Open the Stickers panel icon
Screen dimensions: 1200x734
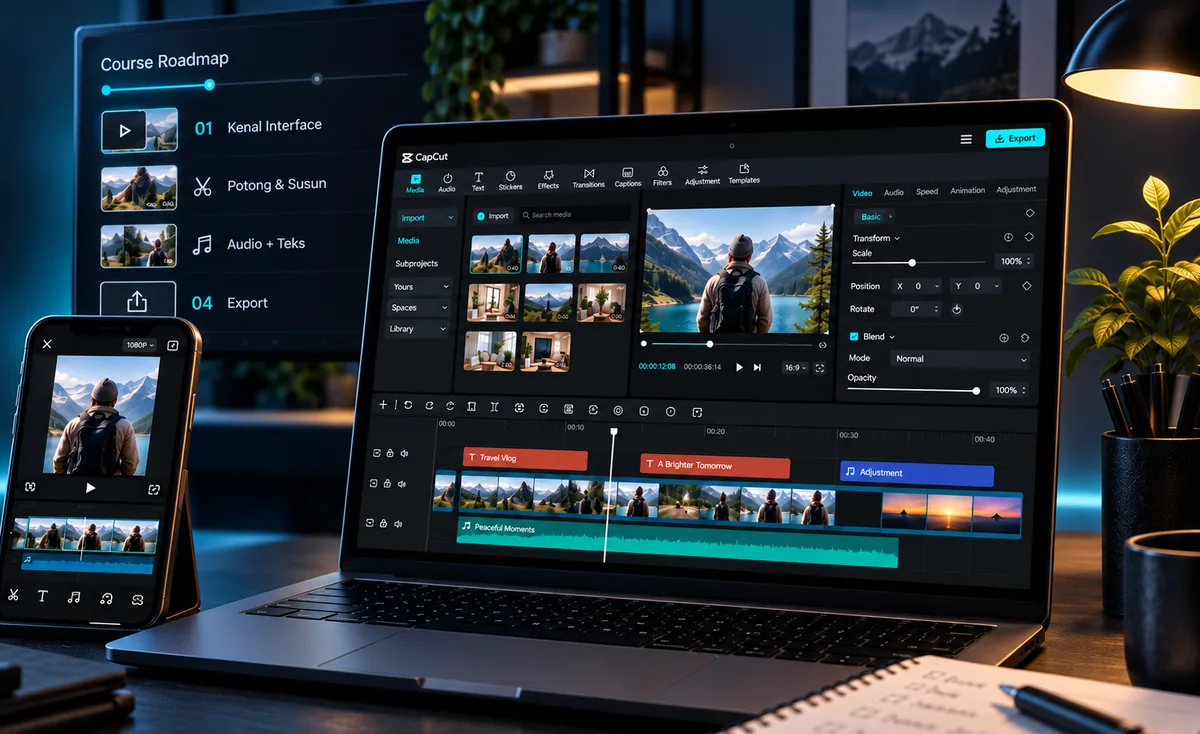pyautogui.click(x=510, y=180)
